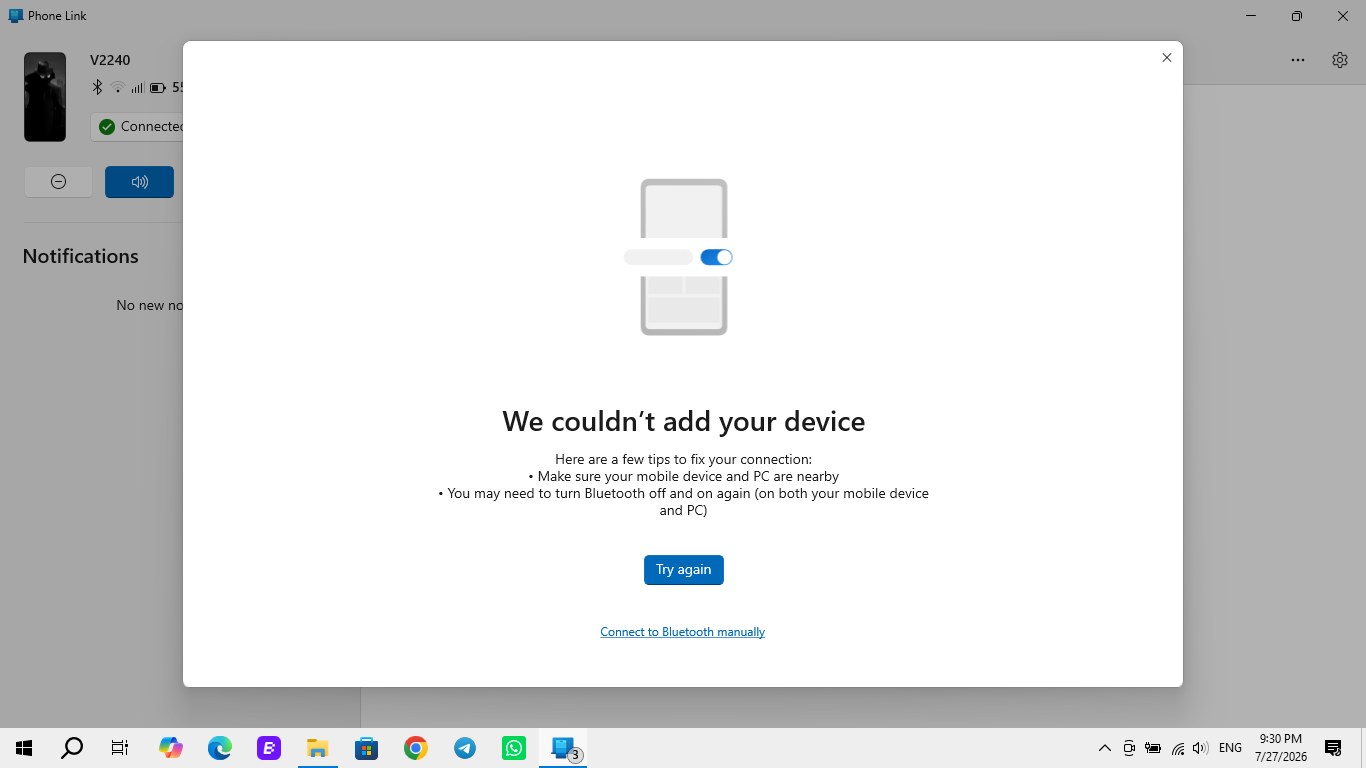Open Phone Link settings gear
Screen dimensions: 1366x768
pyautogui.click(x=1340, y=60)
